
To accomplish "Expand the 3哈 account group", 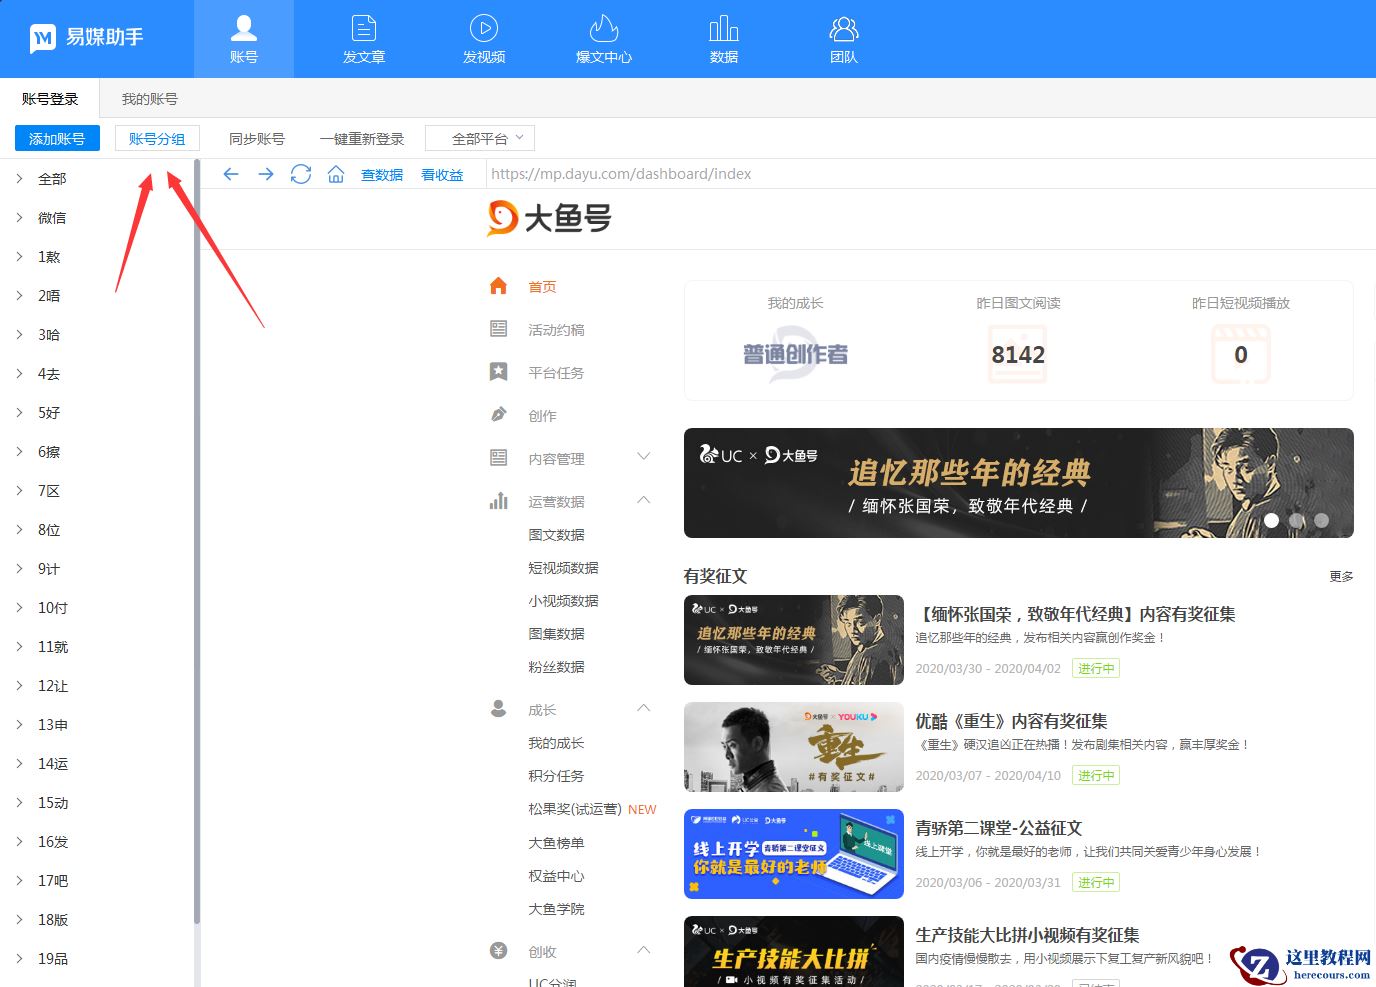I will [x=19, y=335].
